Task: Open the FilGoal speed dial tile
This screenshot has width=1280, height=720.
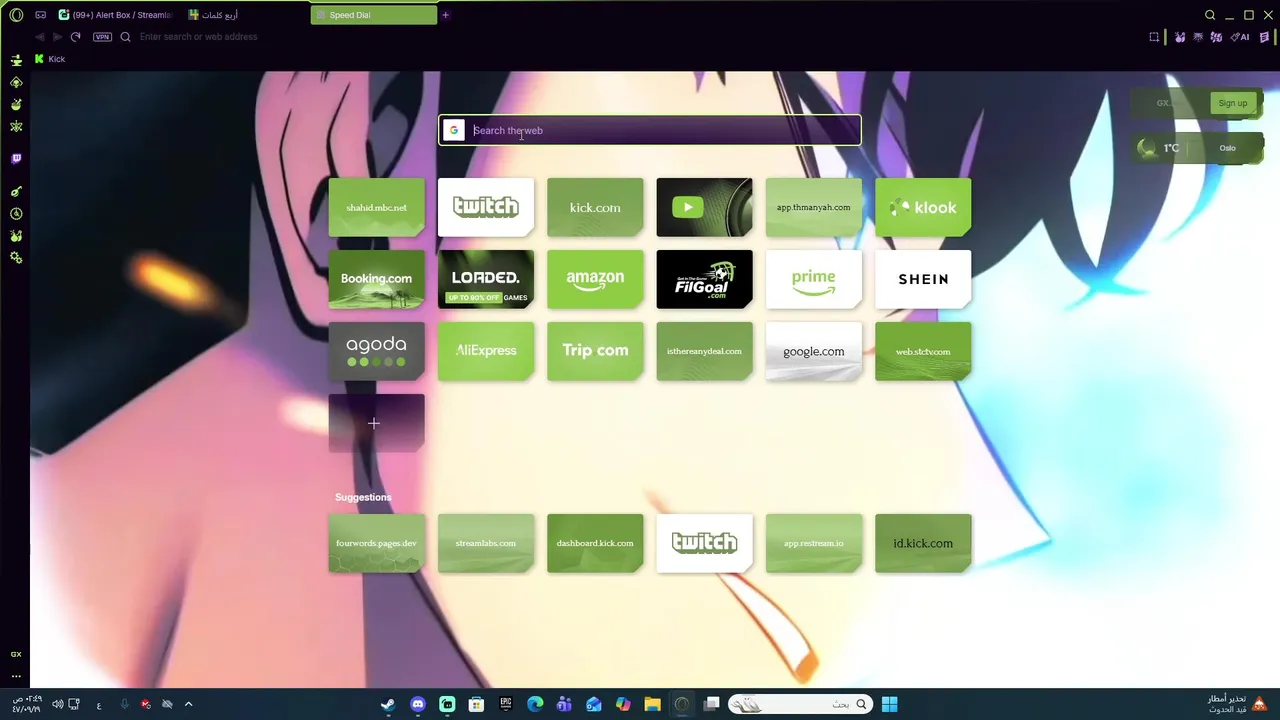Action: [704, 279]
